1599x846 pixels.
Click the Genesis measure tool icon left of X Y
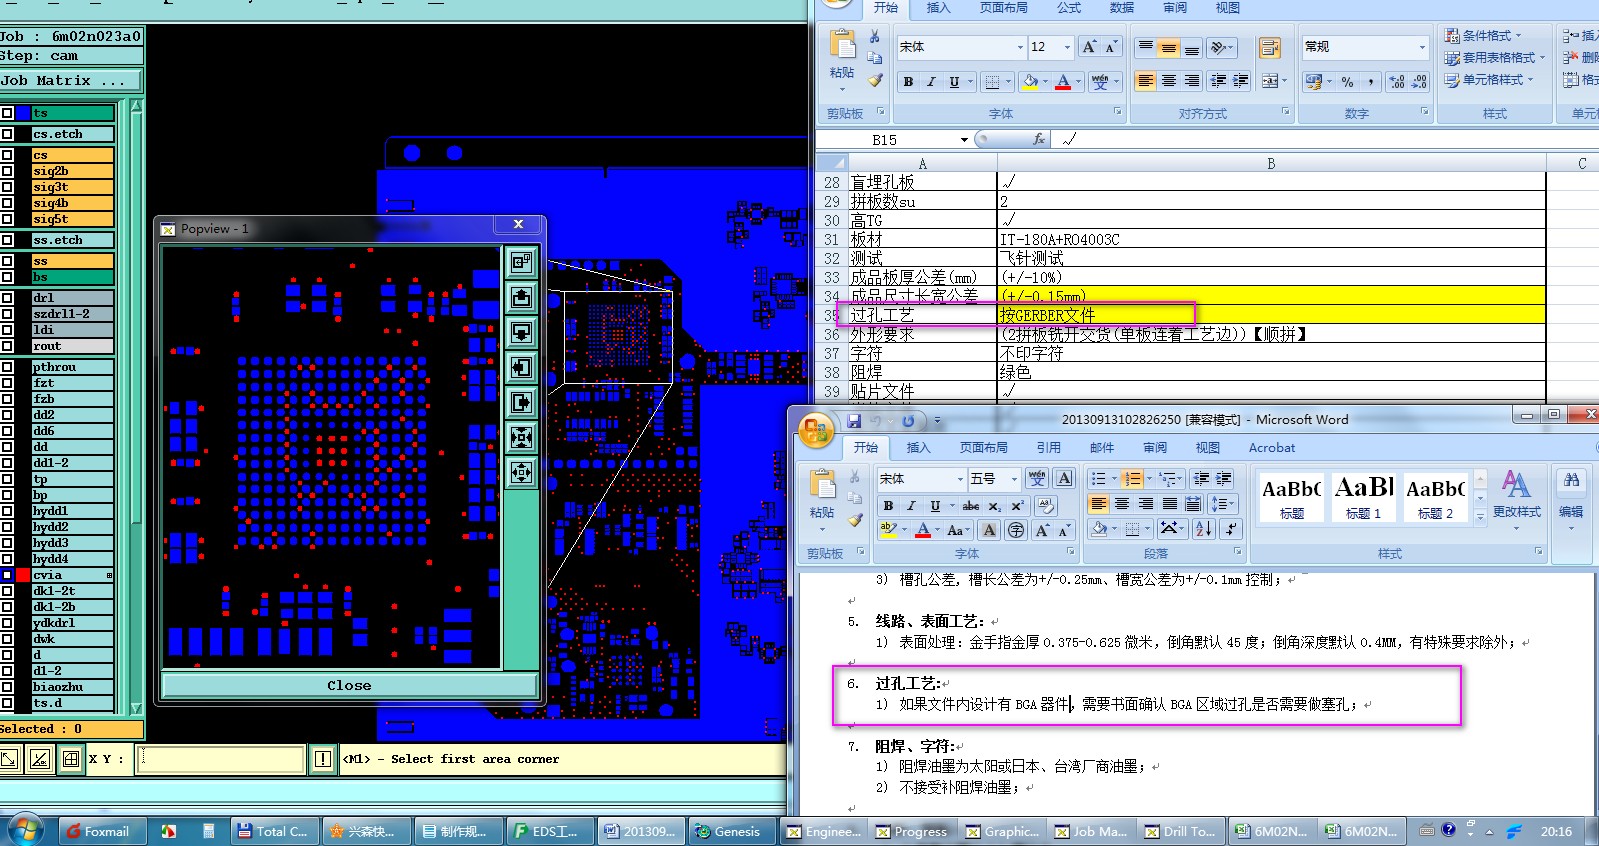(40, 760)
